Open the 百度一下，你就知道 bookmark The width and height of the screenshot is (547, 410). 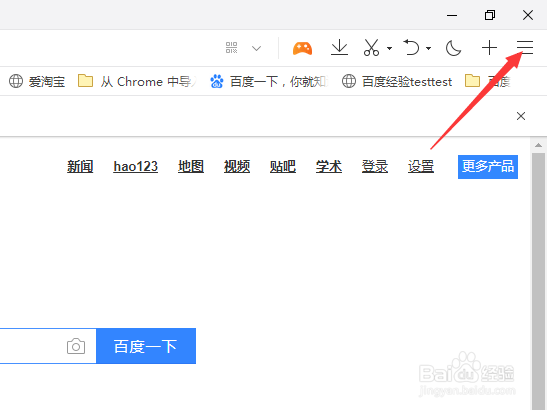(269, 81)
